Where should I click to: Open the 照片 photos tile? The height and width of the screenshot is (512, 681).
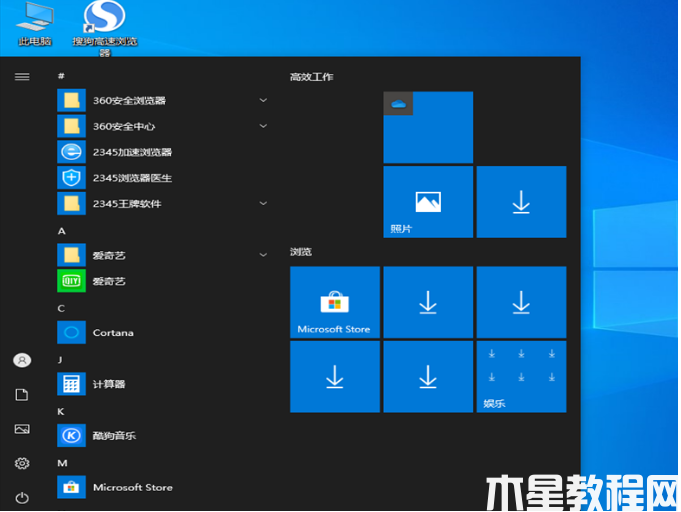[428, 202]
